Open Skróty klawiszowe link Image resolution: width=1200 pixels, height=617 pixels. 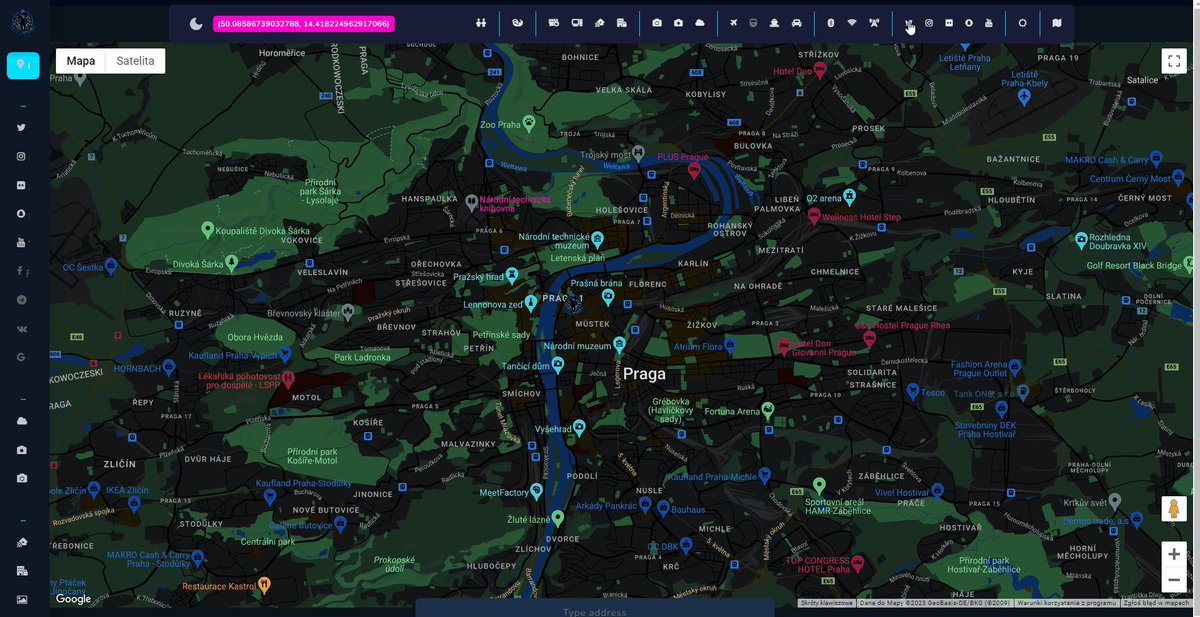coord(827,603)
